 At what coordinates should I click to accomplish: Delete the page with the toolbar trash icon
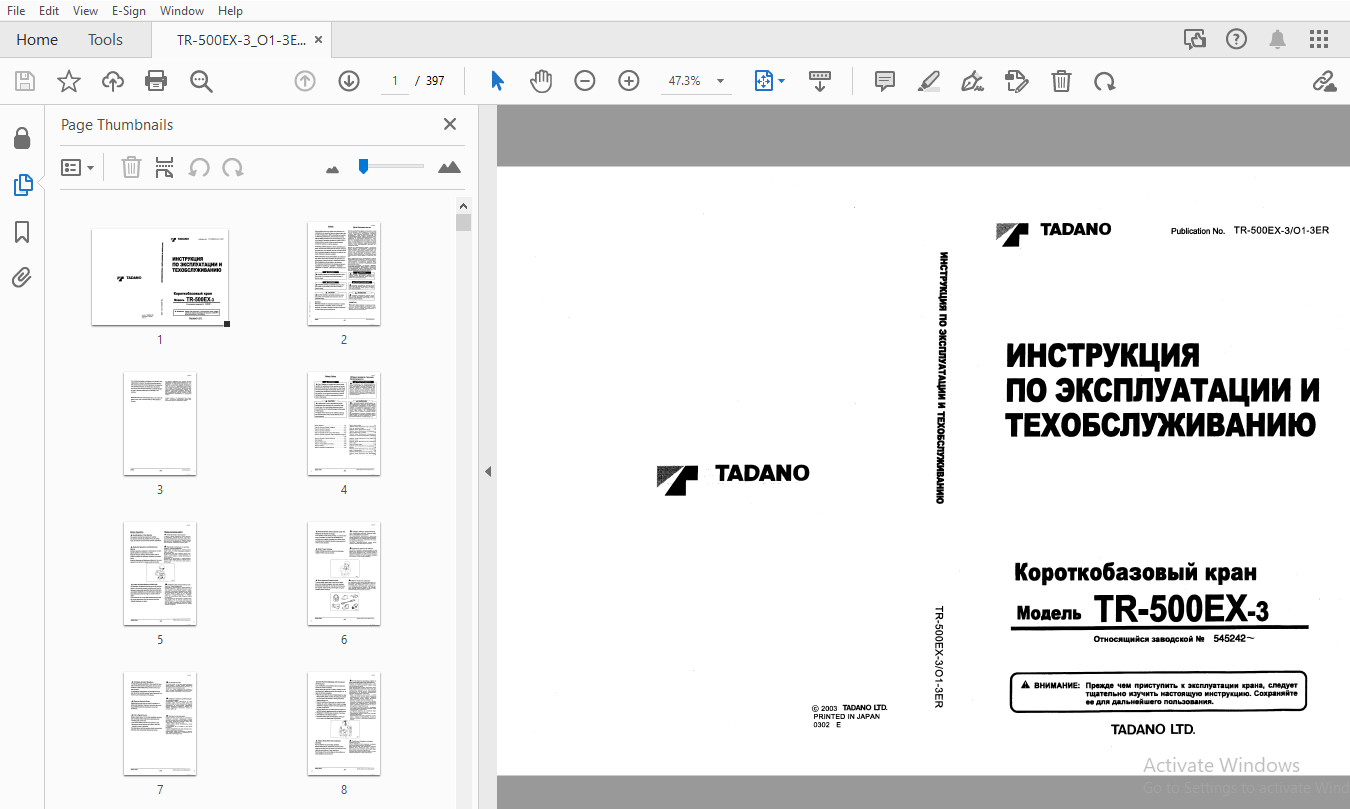pos(1061,81)
